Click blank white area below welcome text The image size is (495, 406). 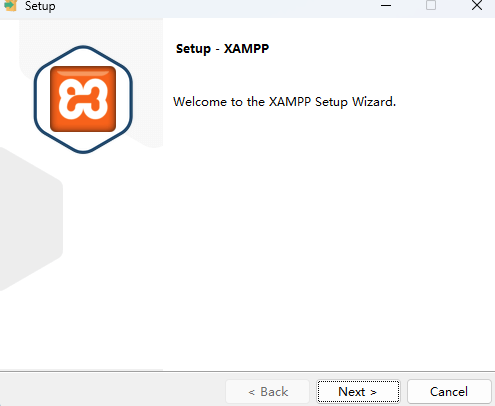[327, 233]
